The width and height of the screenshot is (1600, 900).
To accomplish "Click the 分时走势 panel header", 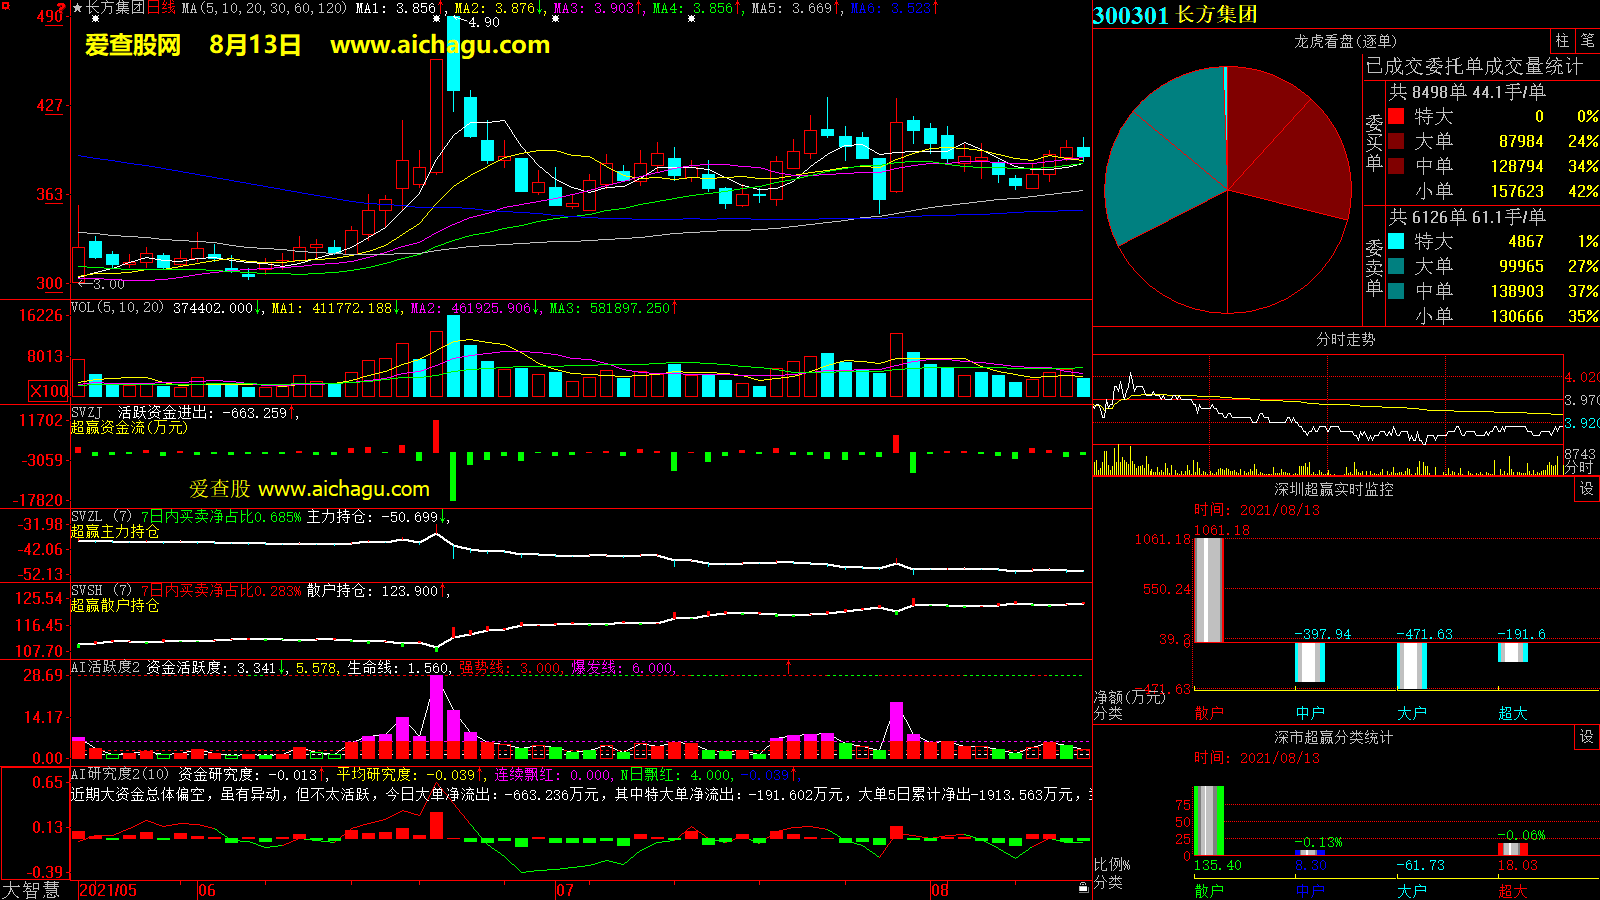I will click(1345, 339).
